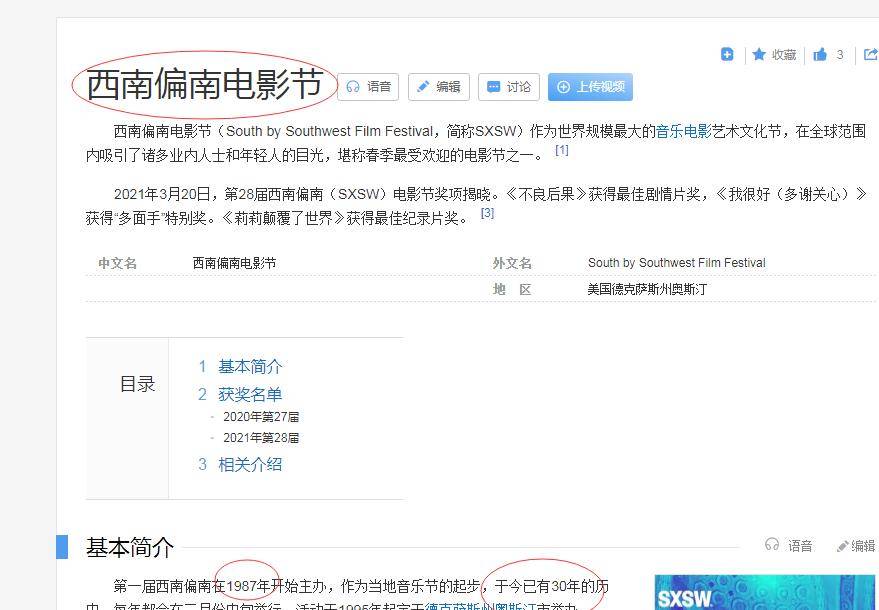Click the 外文名 value South by Southwest Film Festival
This screenshot has width=879, height=610.
(676, 263)
